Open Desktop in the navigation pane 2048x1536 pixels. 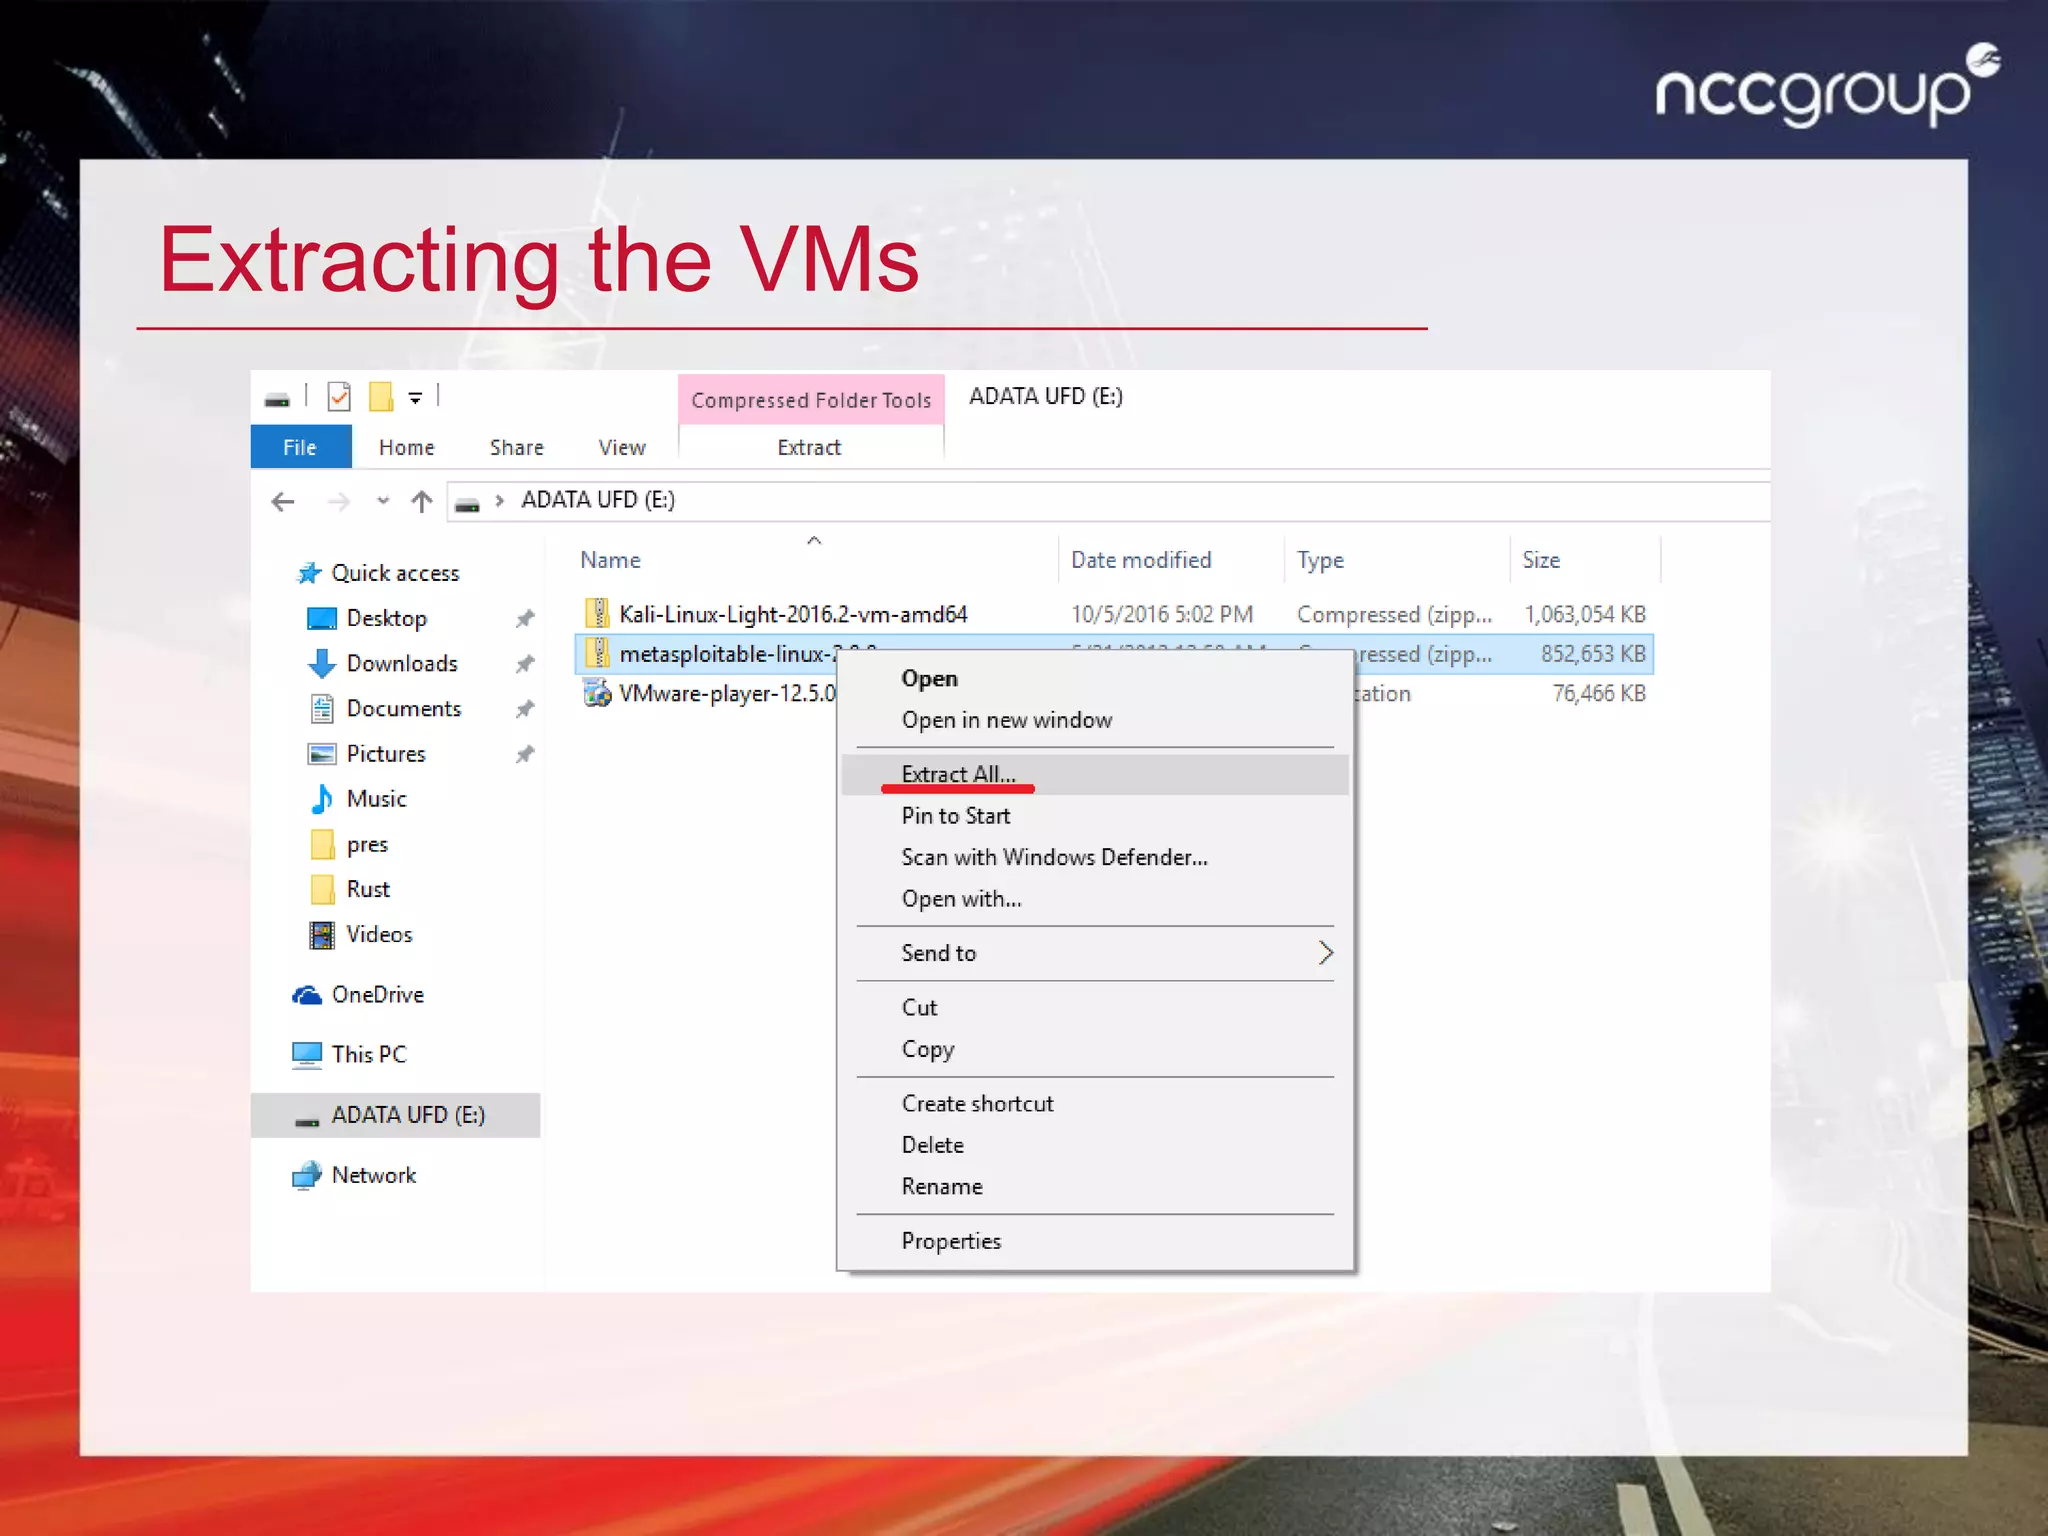coord(386,618)
